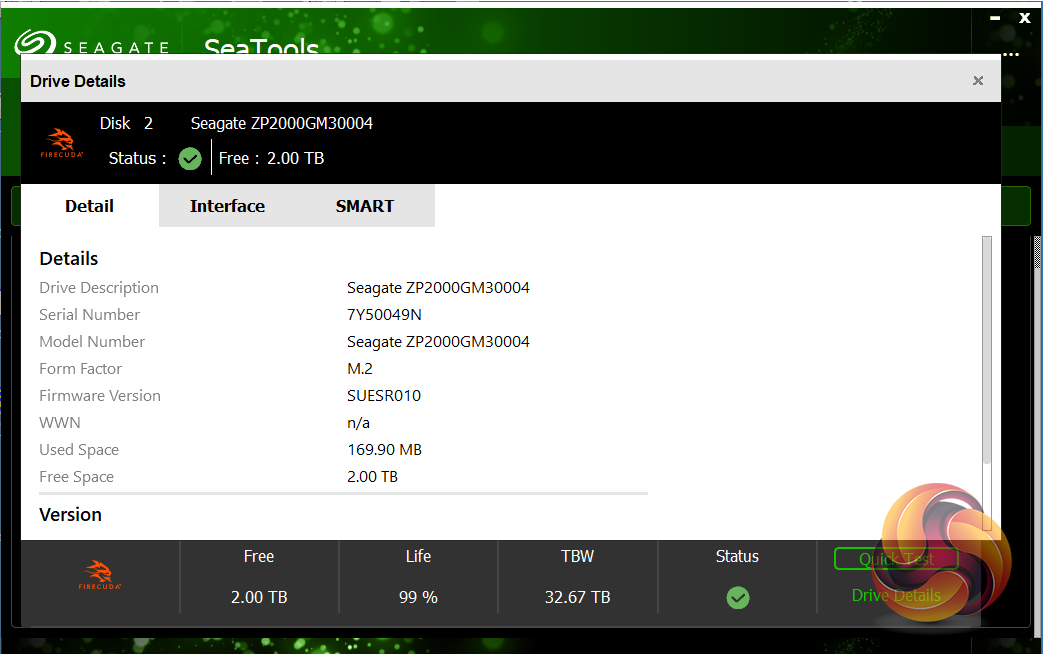Image resolution: width=1043 pixels, height=656 pixels.
Task: Click the Free Space value 2.00 TB
Action: [372, 477]
